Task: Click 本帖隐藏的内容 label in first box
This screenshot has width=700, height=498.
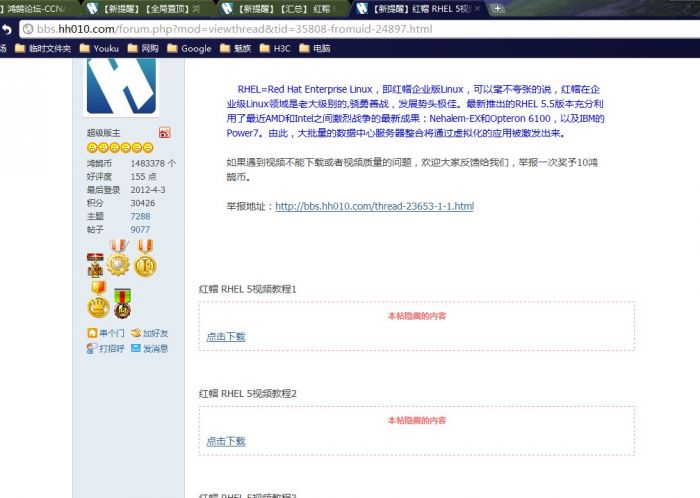Action: [417, 316]
